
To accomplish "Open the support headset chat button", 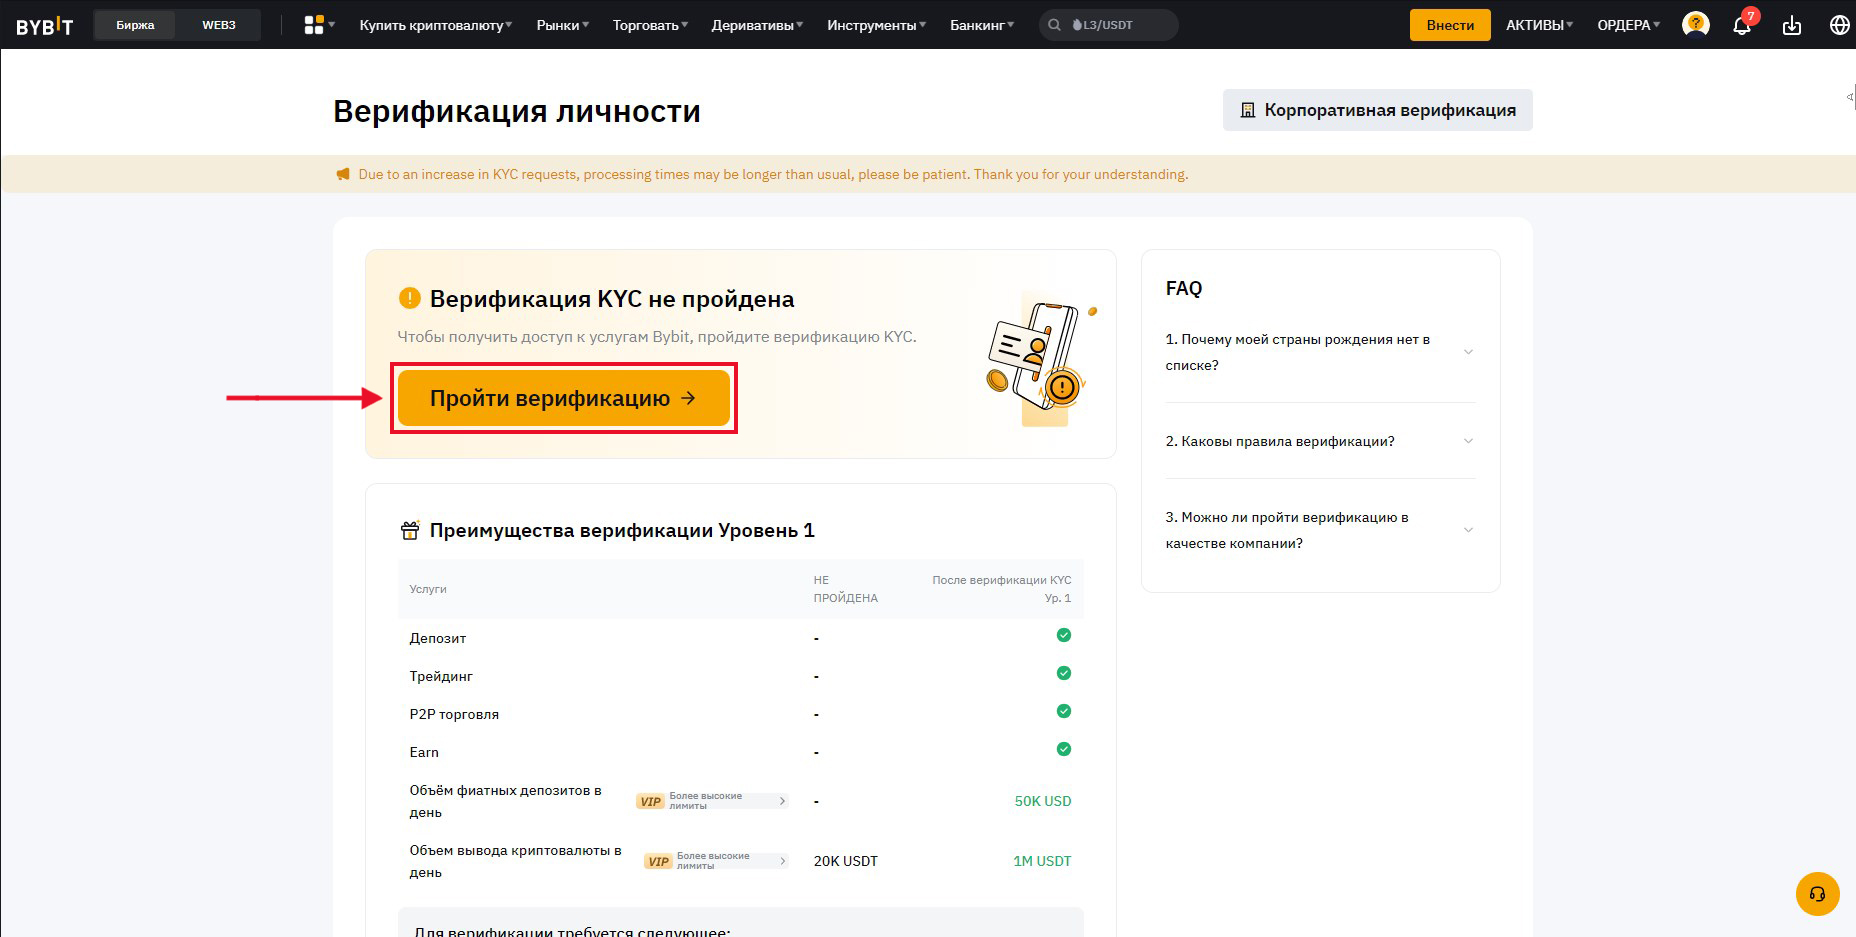I will 1817,894.
